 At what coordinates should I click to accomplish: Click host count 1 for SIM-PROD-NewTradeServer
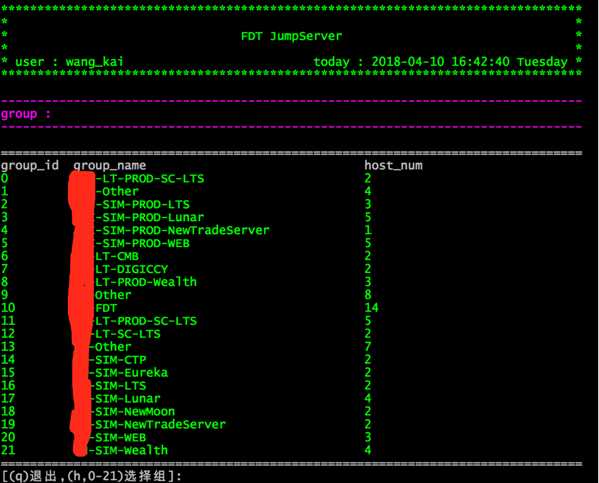pyautogui.click(x=368, y=230)
